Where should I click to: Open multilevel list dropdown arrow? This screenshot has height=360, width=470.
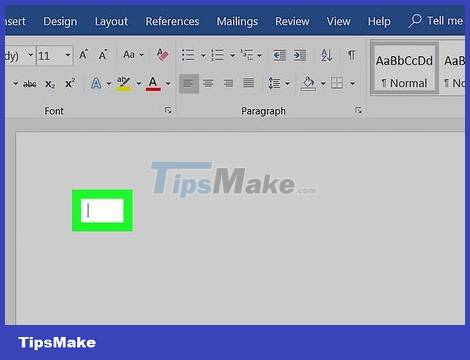259,55
